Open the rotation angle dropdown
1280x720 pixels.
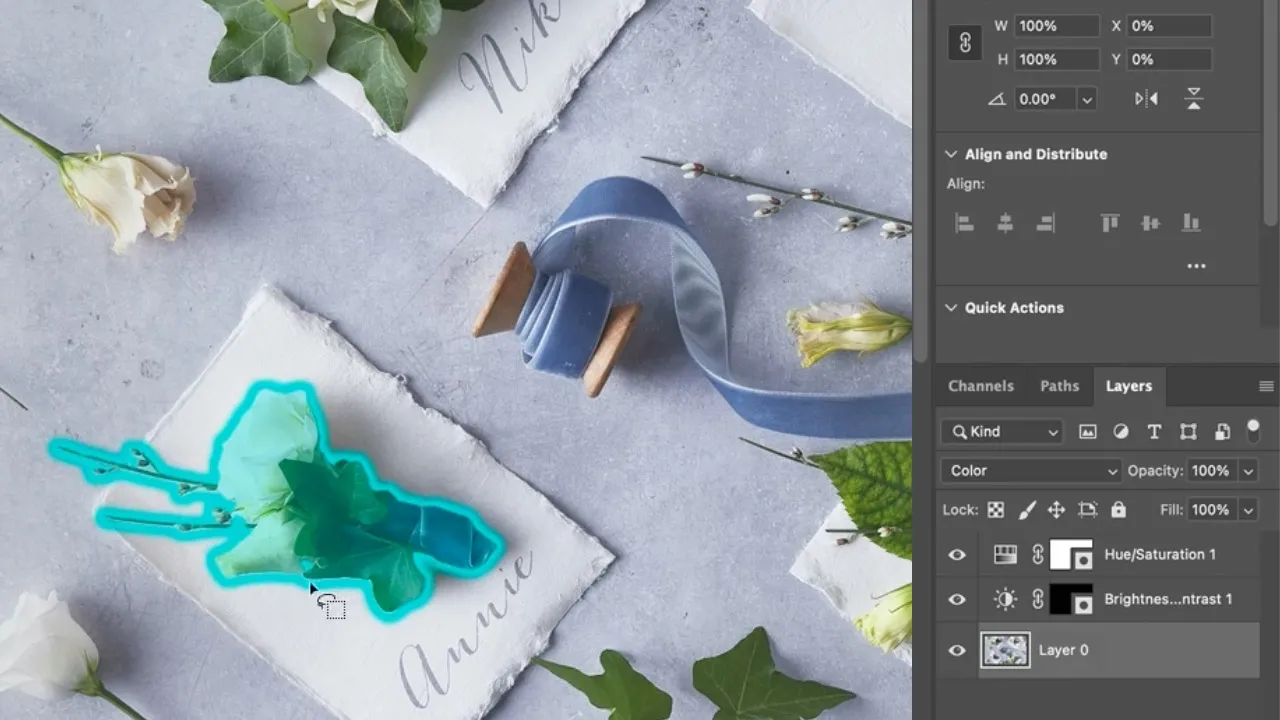pyautogui.click(x=1087, y=99)
